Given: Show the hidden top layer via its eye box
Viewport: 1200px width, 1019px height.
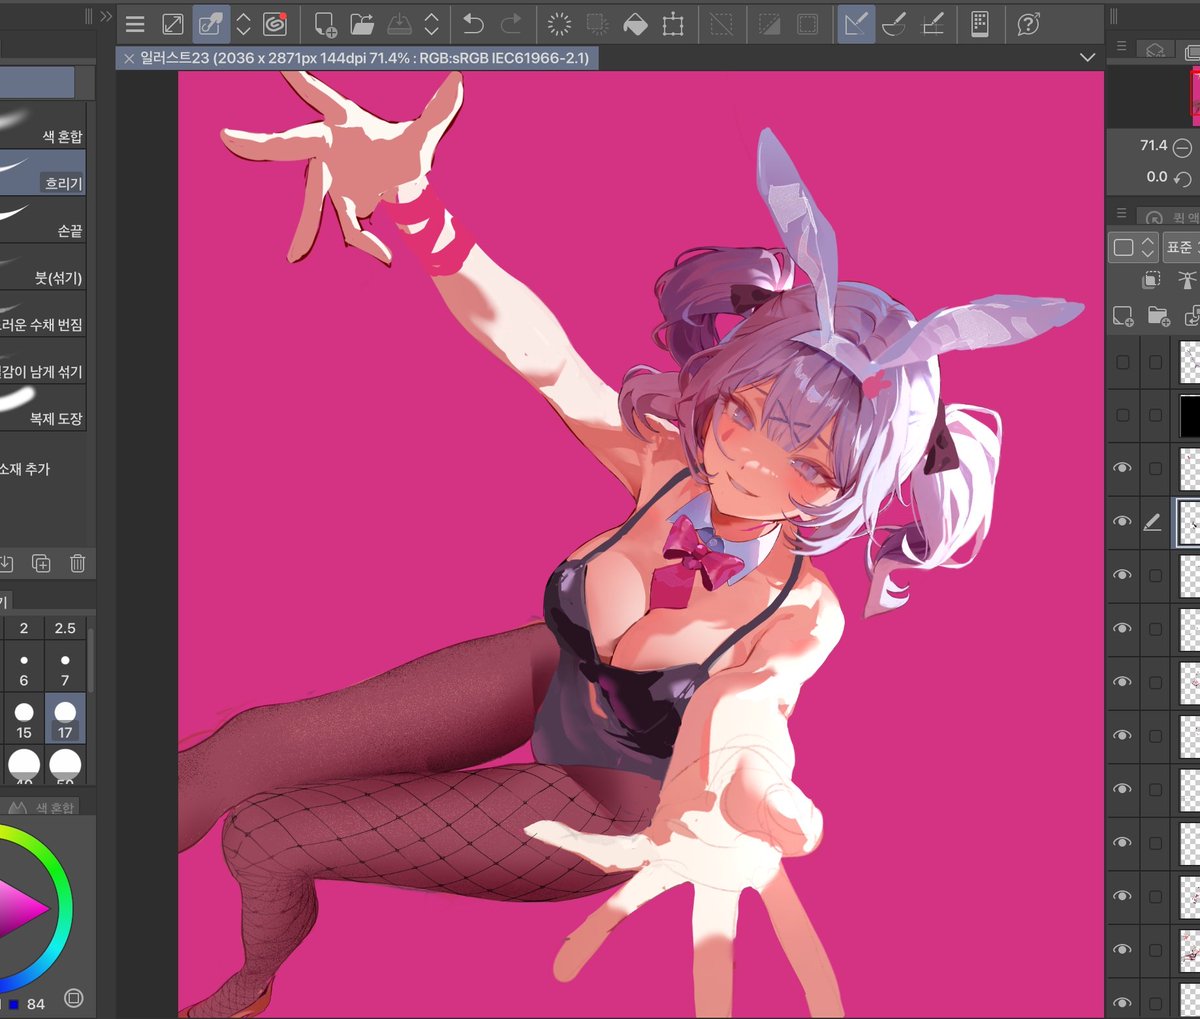Looking at the screenshot, I should pos(1122,362).
